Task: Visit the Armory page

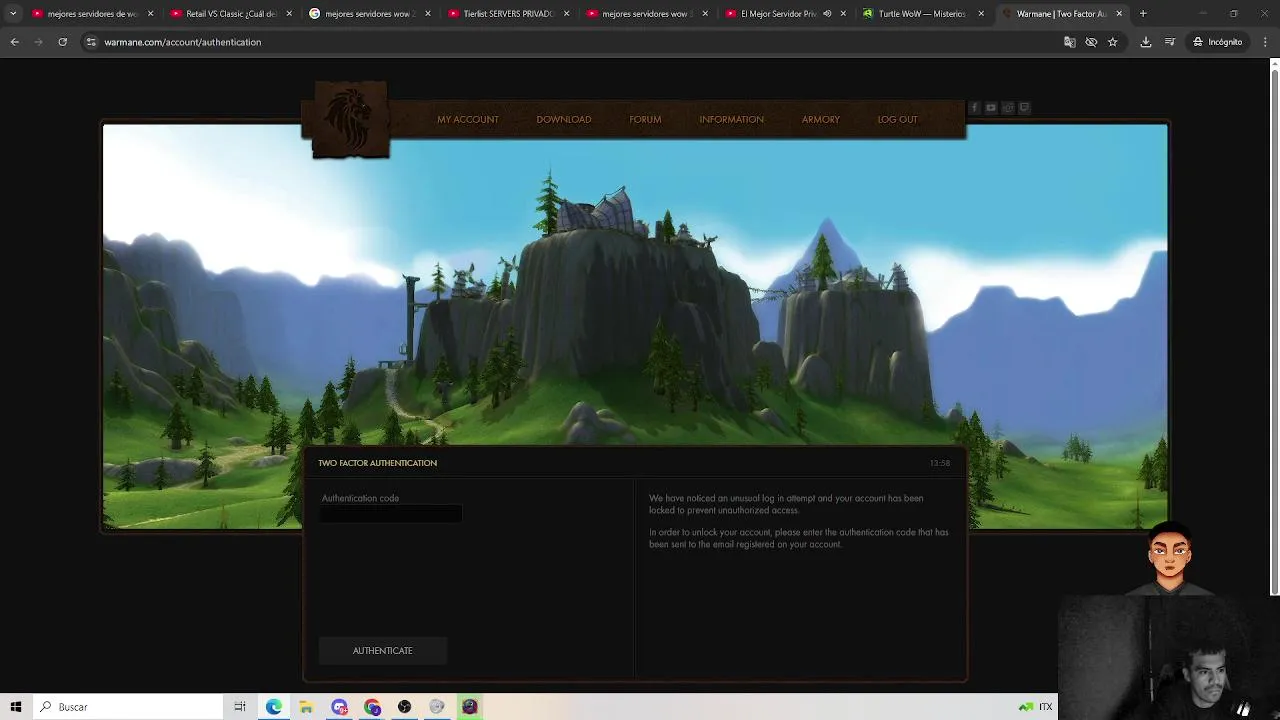Action: click(x=820, y=119)
